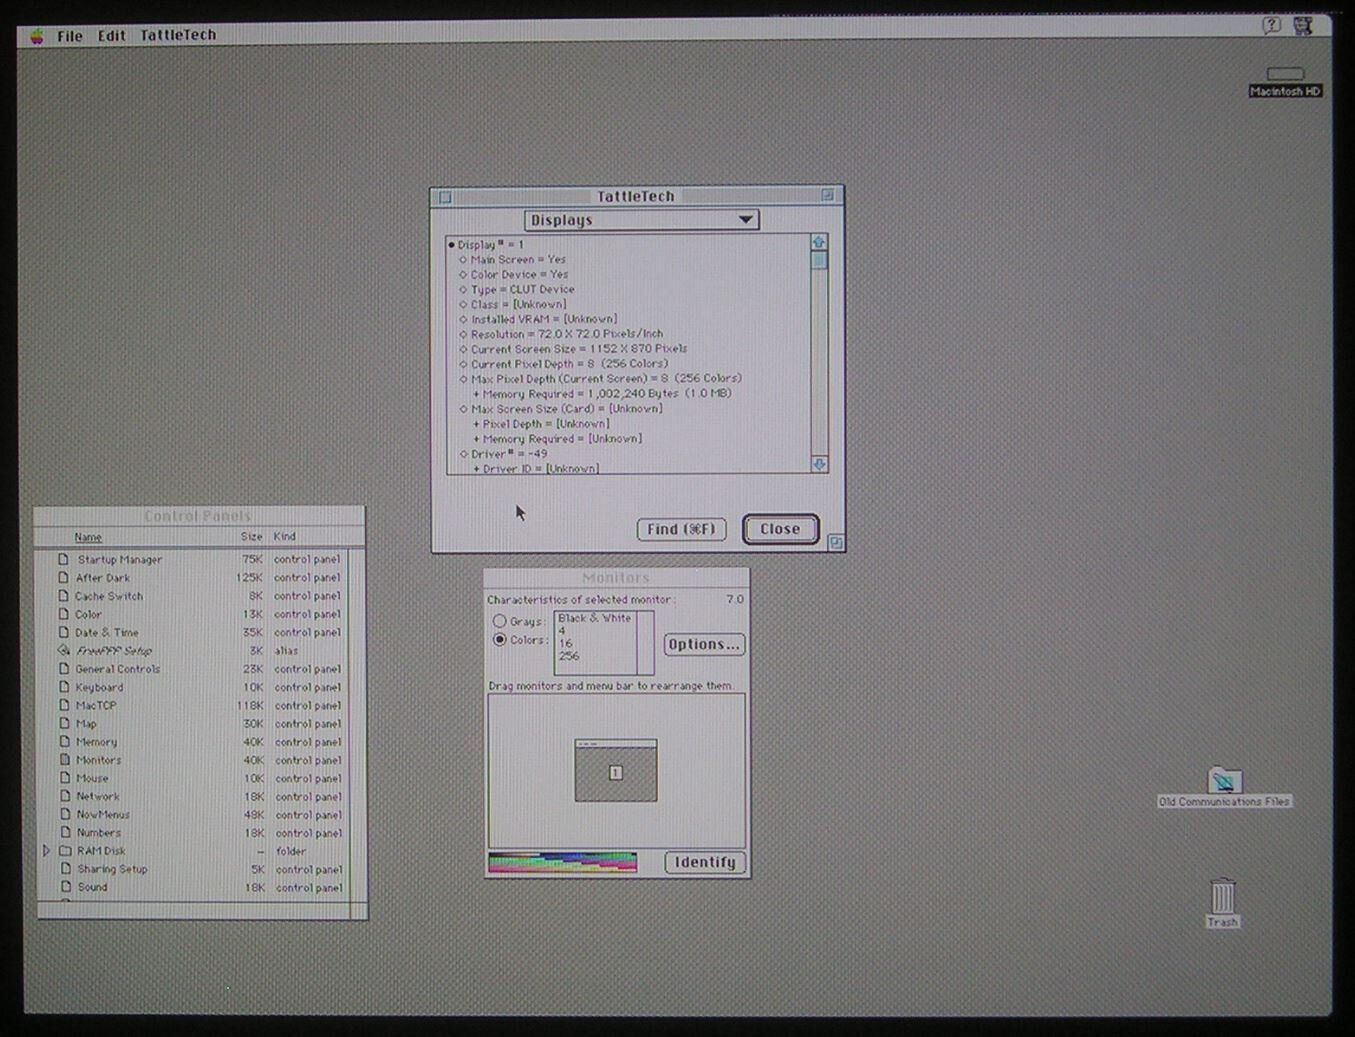This screenshot has width=1355, height=1037.
Task: Click the Options... button in Monitors
Action: click(704, 644)
